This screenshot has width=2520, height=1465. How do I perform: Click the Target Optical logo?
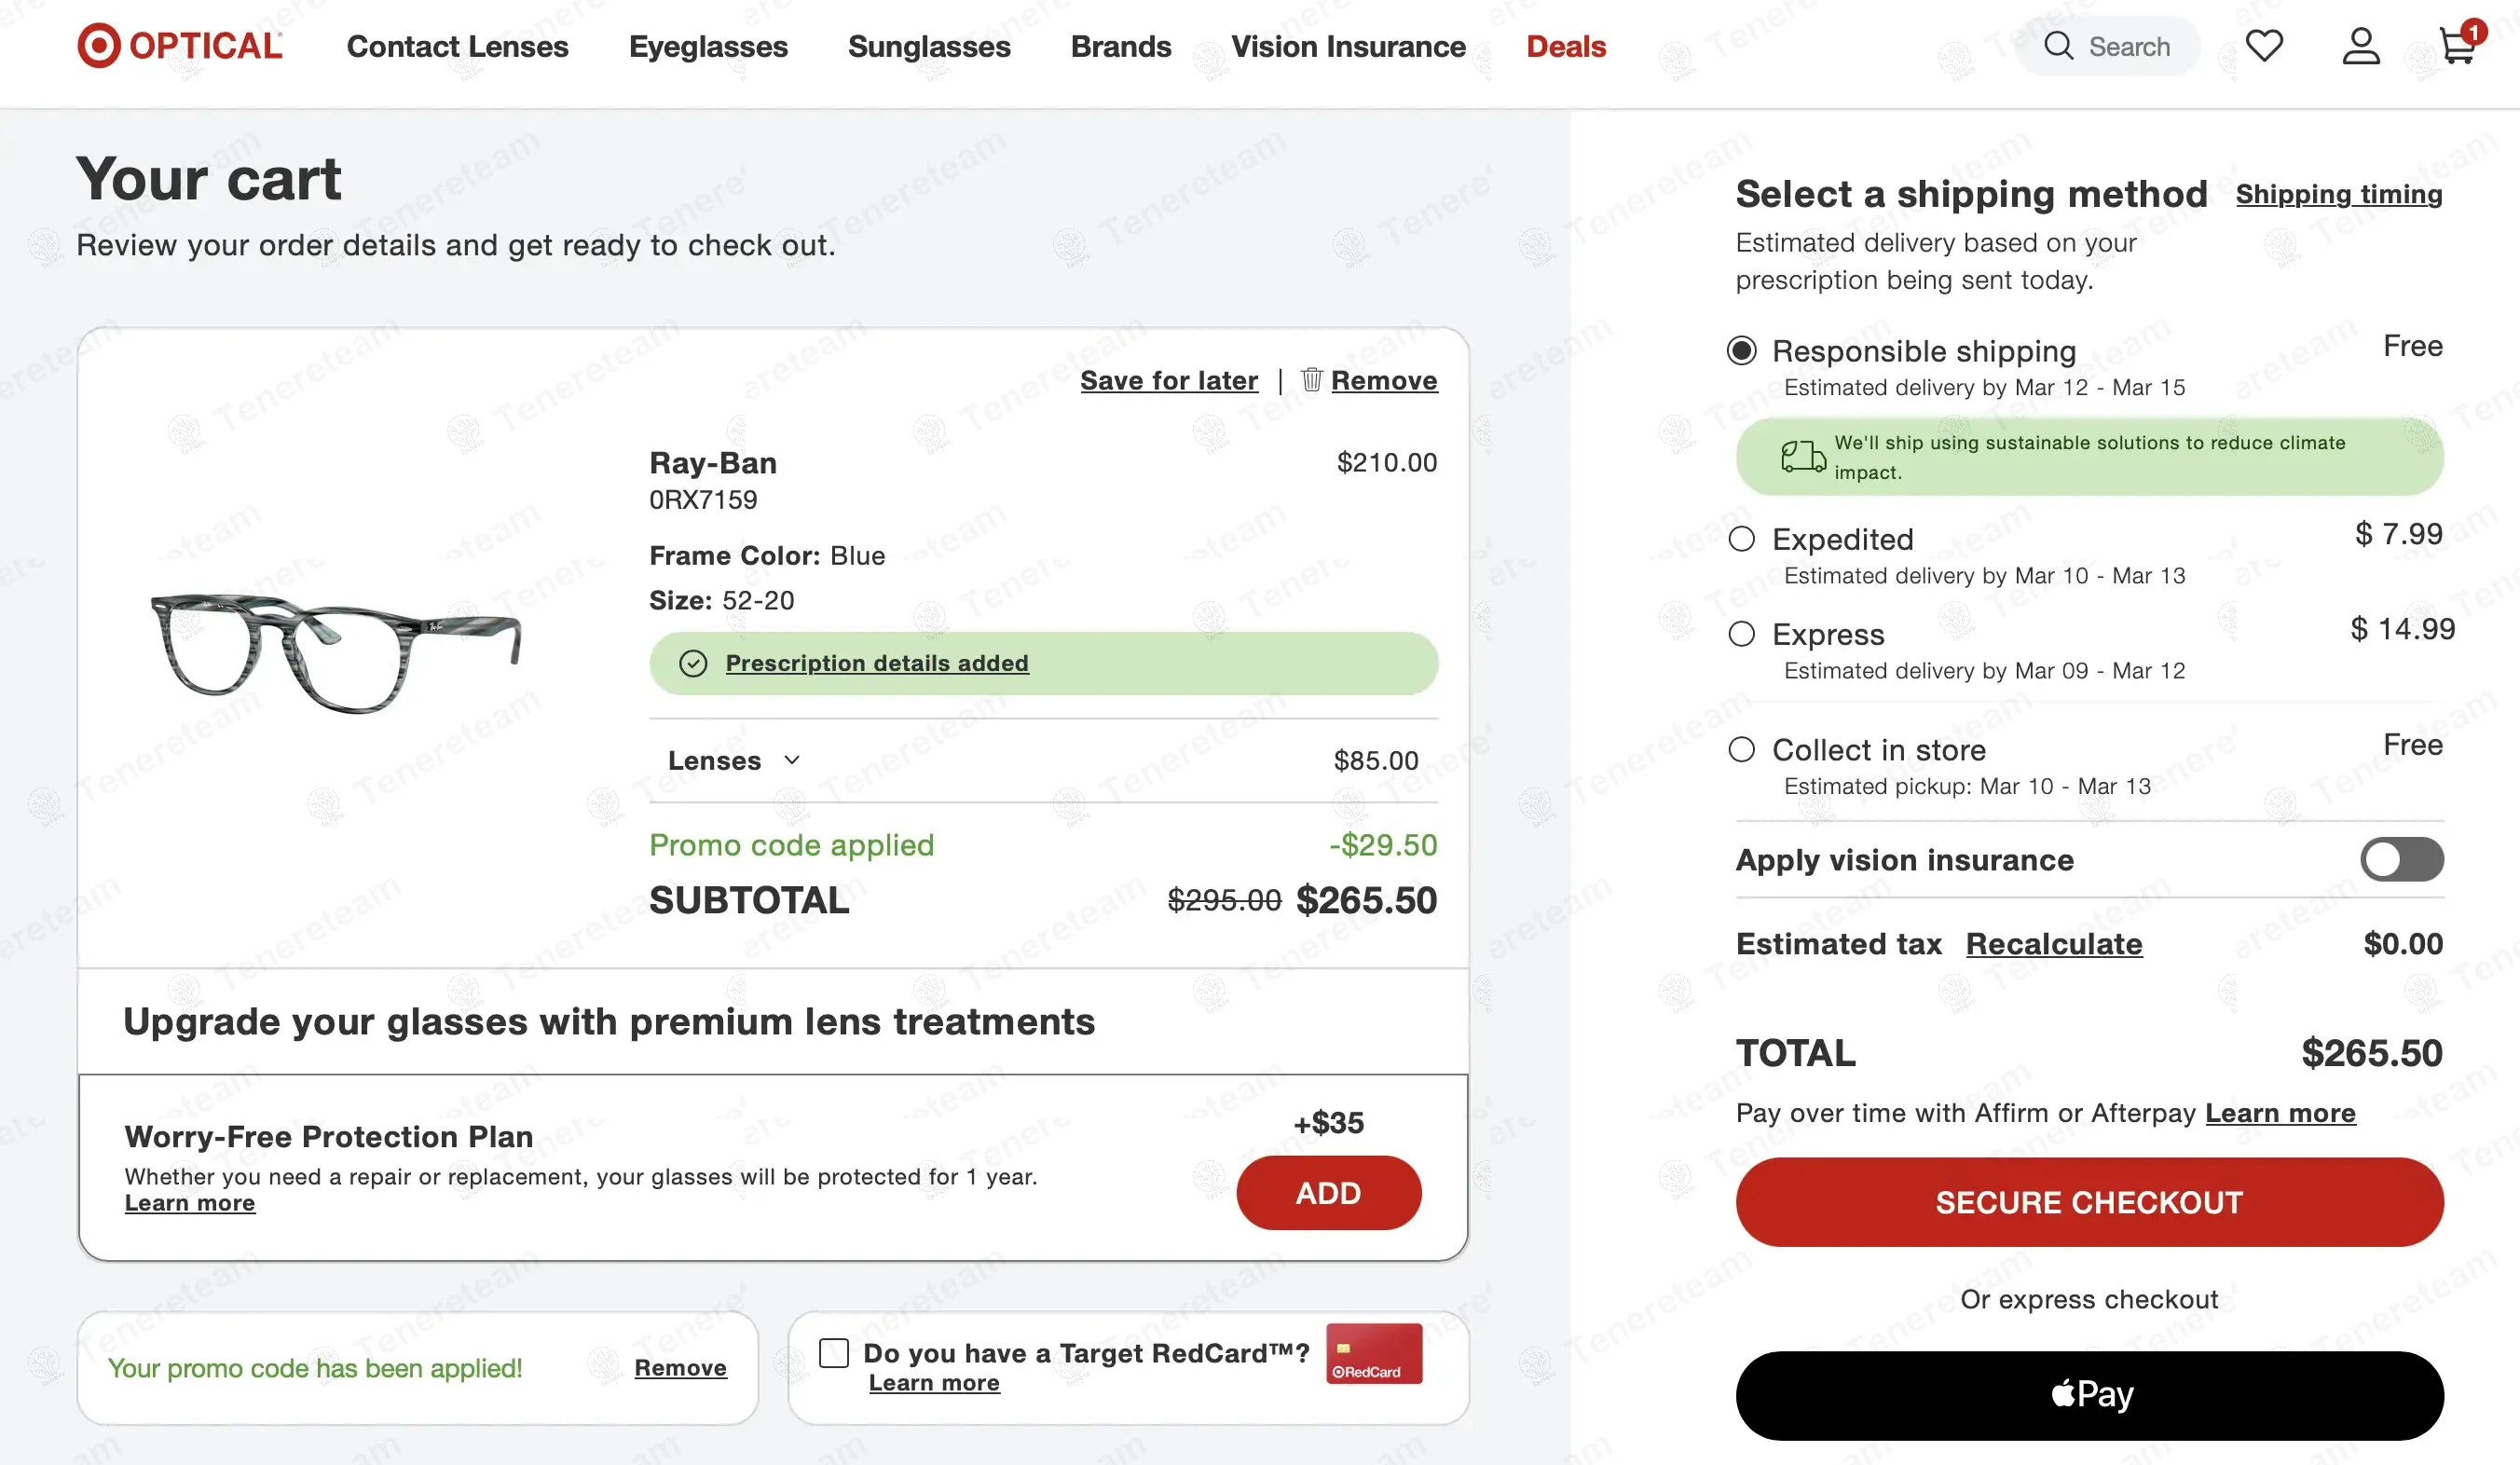pyautogui.click(x=180, y=46)
